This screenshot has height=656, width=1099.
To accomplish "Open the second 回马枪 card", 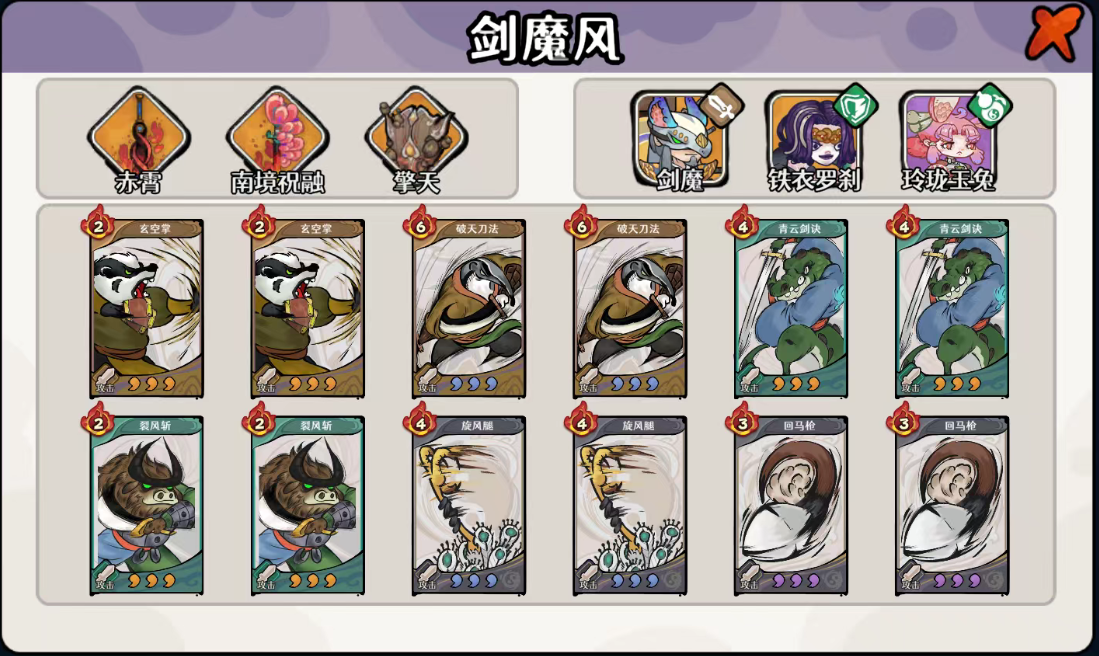I will 953,505.
